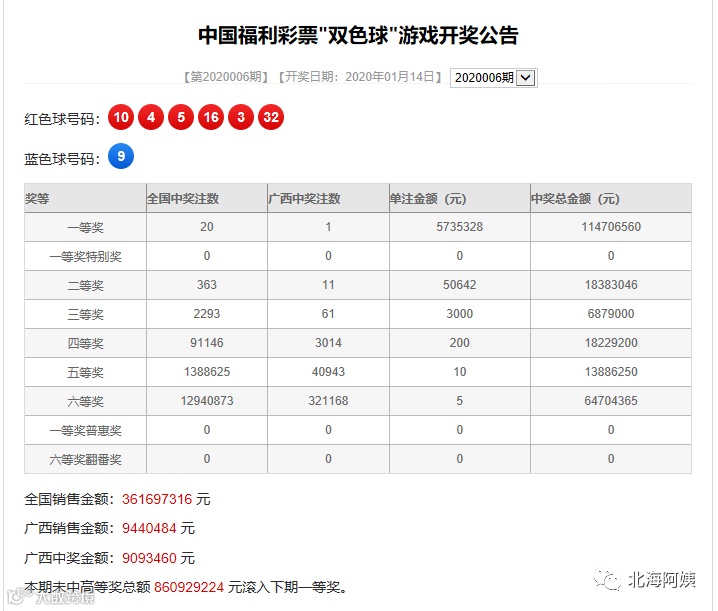Click fifth prize total 13886250
The height and width of the screenshot is (611, 718).
pyautogui.click(x=611, y=372)
